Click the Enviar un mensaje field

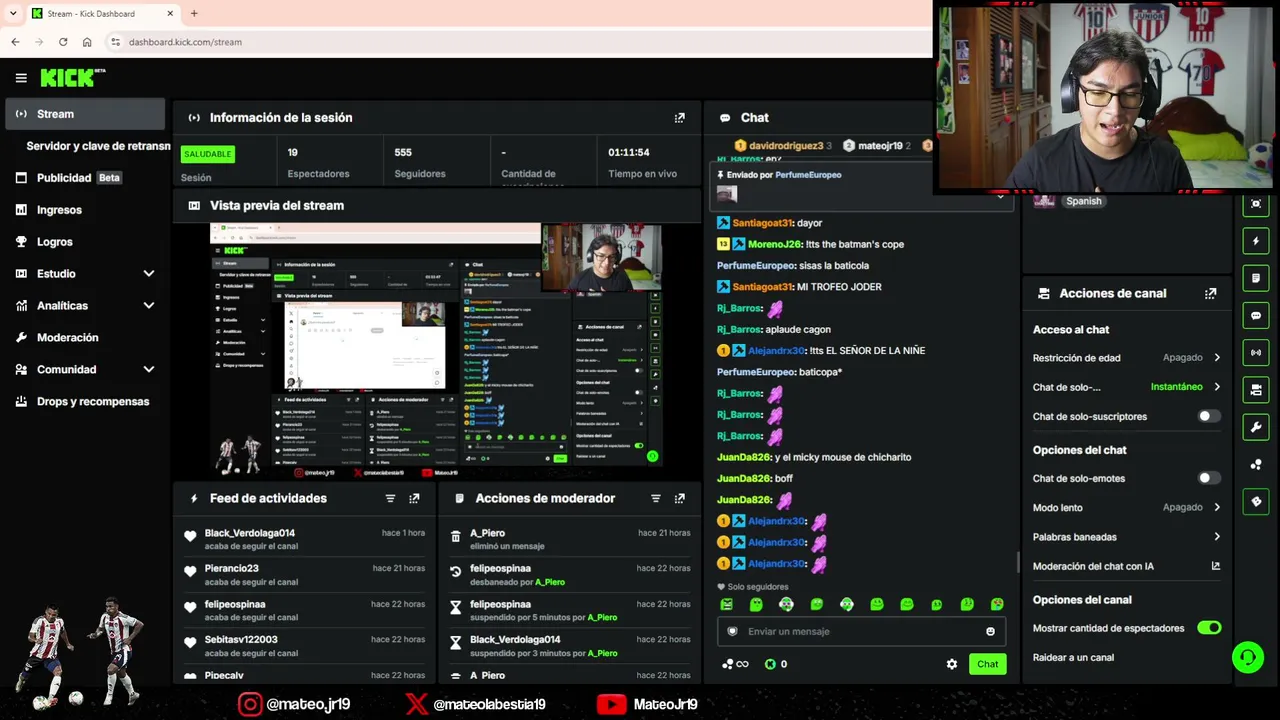point(860,631)
